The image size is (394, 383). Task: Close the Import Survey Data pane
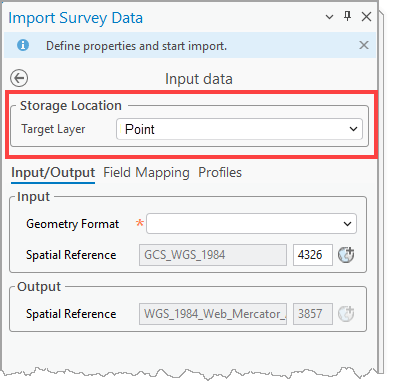[x=366, y=16]
